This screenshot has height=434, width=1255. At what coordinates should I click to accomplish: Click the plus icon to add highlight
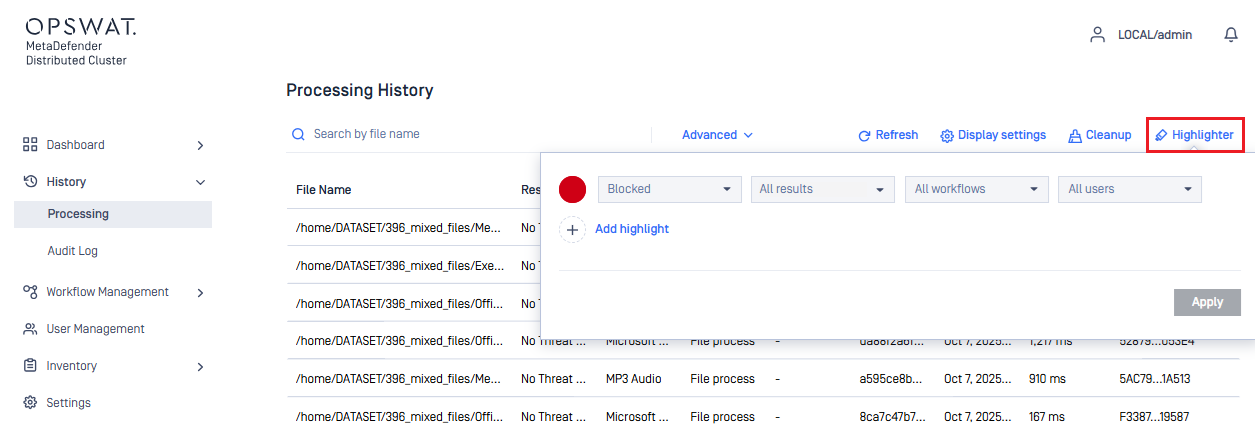point(572,230)
